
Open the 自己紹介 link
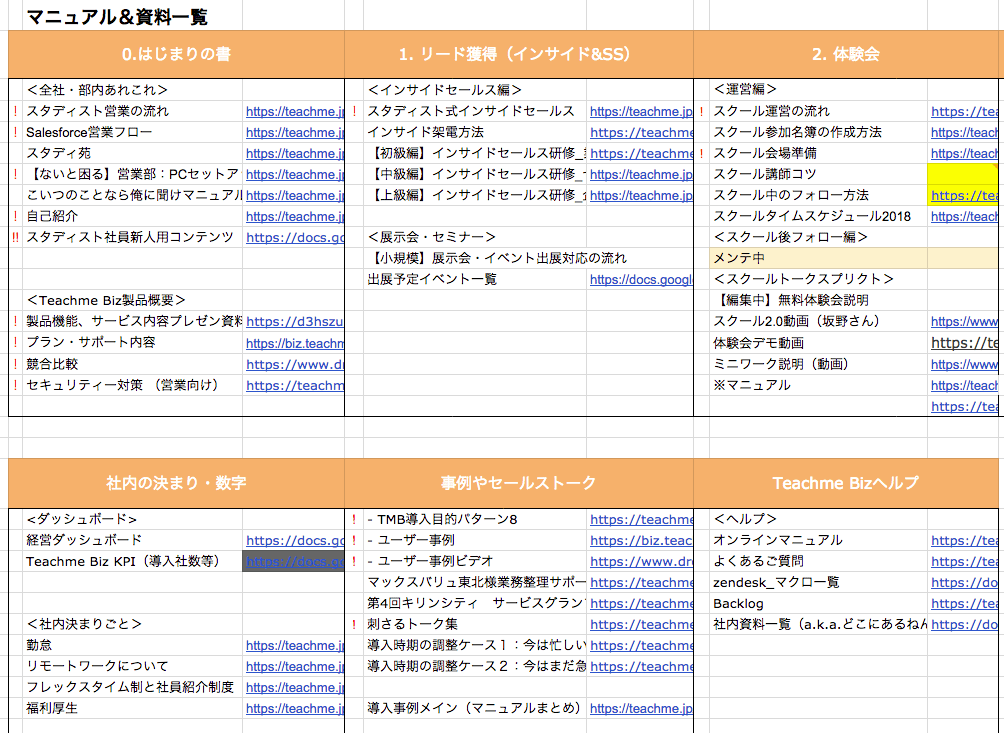pyautogui.click(x=295, y=216)
